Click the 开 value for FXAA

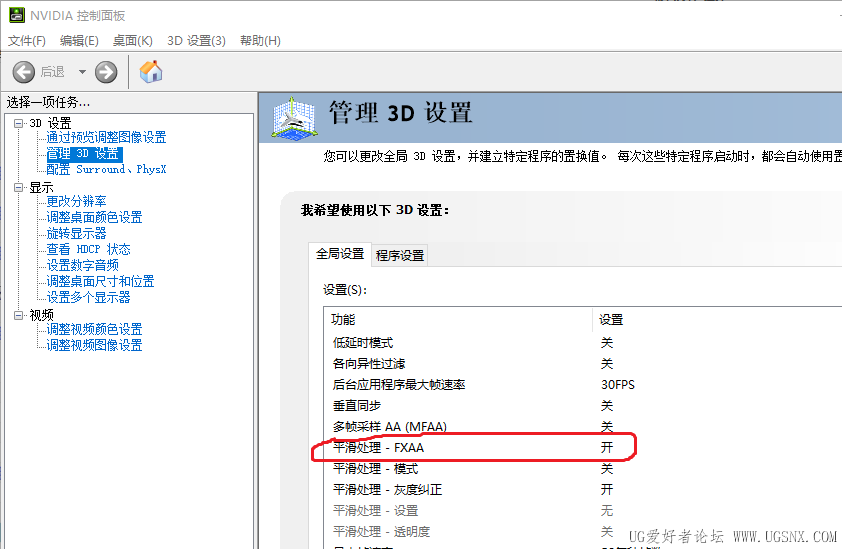click(607, 447)
